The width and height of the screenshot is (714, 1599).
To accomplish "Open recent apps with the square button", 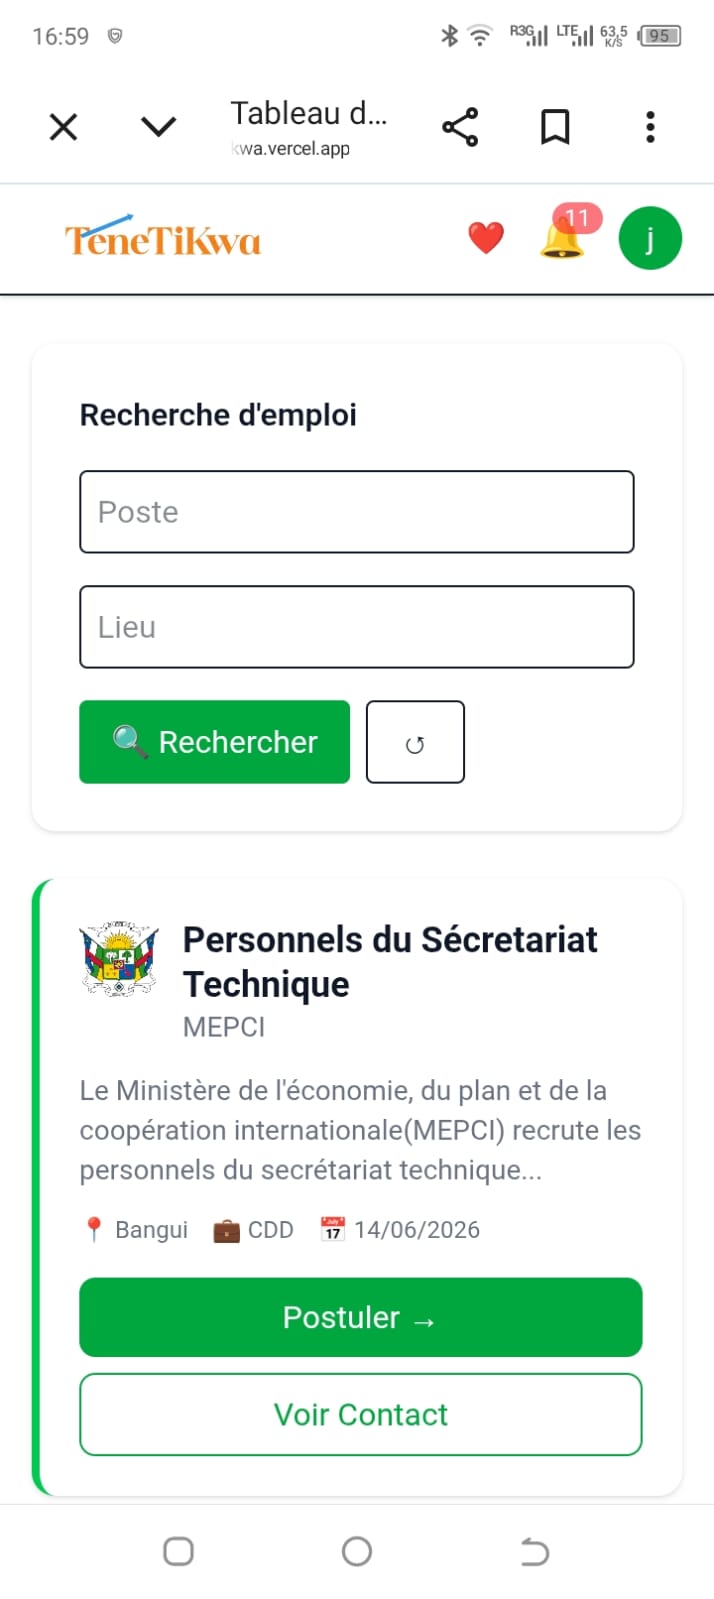I will pos(178,1551).
